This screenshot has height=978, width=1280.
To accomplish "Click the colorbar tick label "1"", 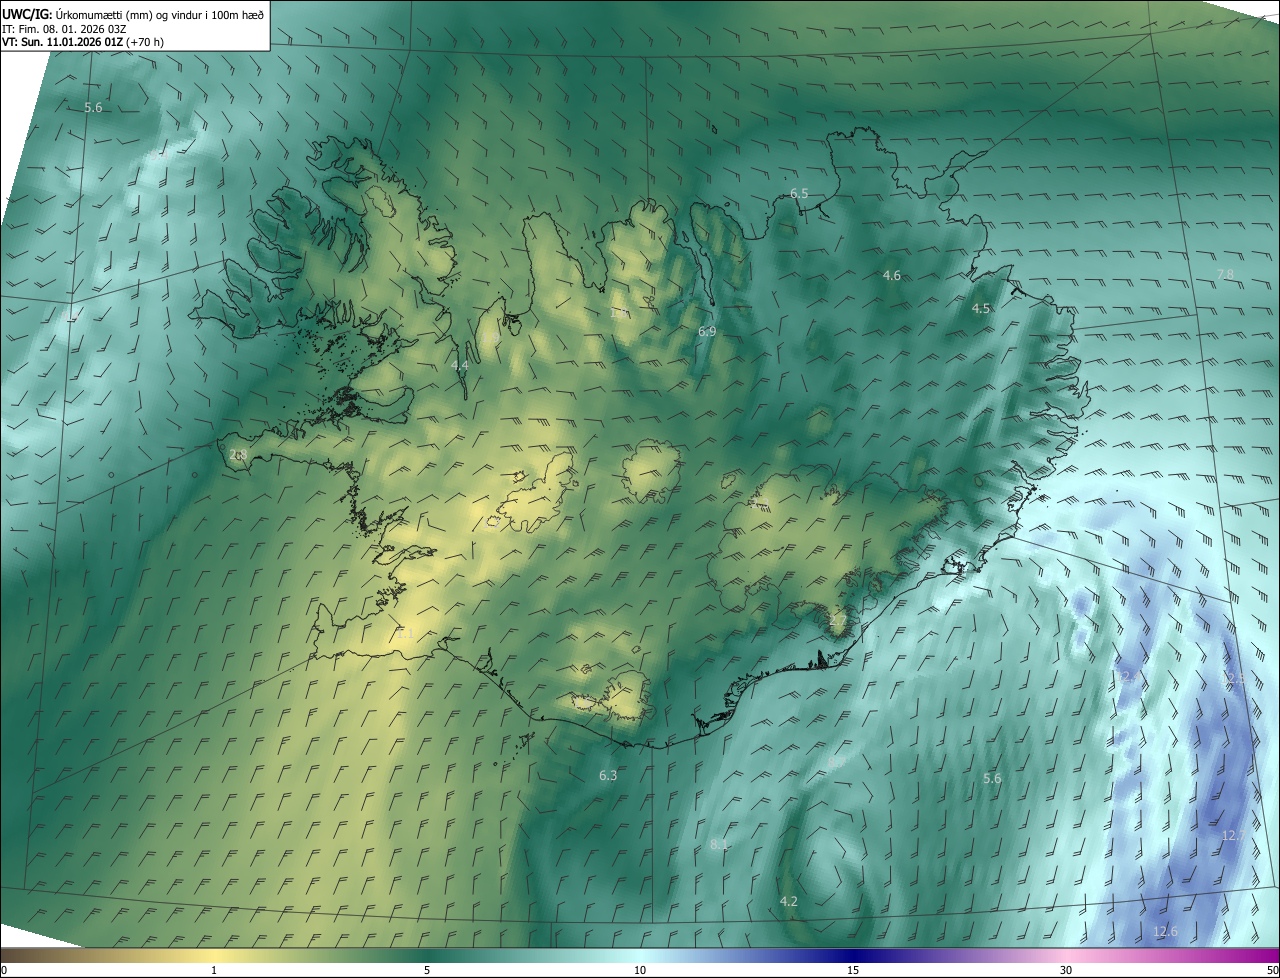I will [214, 970].
